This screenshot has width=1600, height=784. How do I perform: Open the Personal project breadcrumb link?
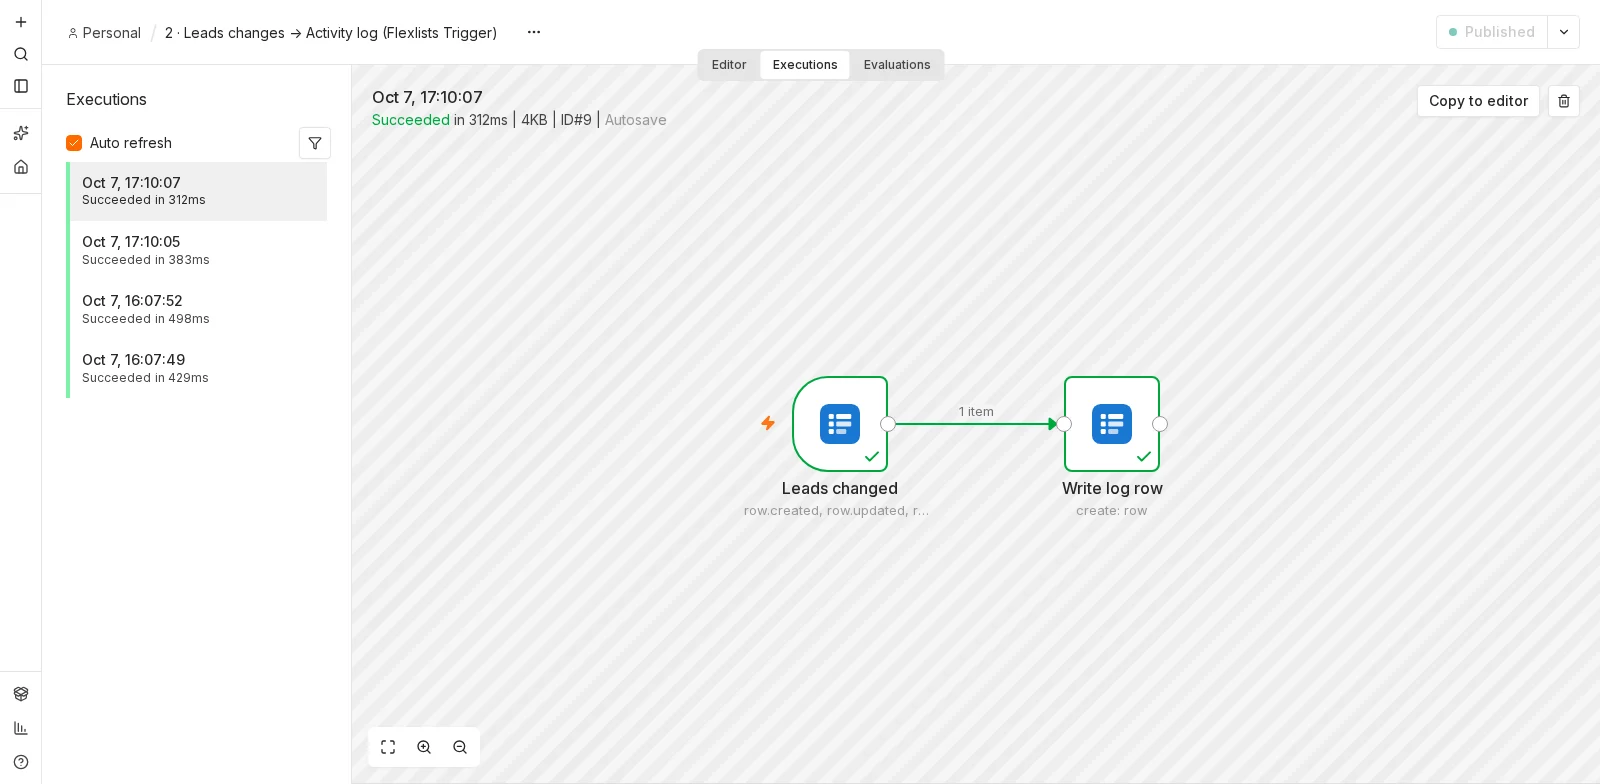104,33
